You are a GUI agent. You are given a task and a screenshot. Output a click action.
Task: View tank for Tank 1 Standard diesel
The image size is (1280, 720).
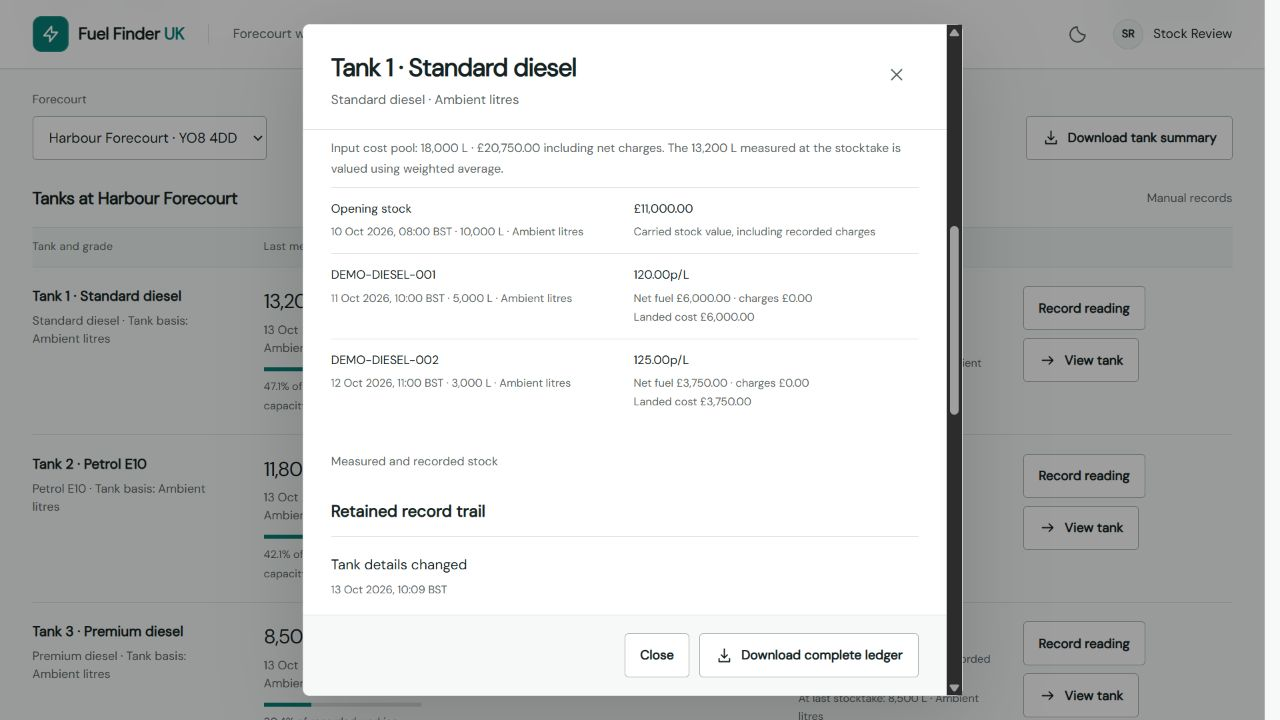(x=1081, y=360)
